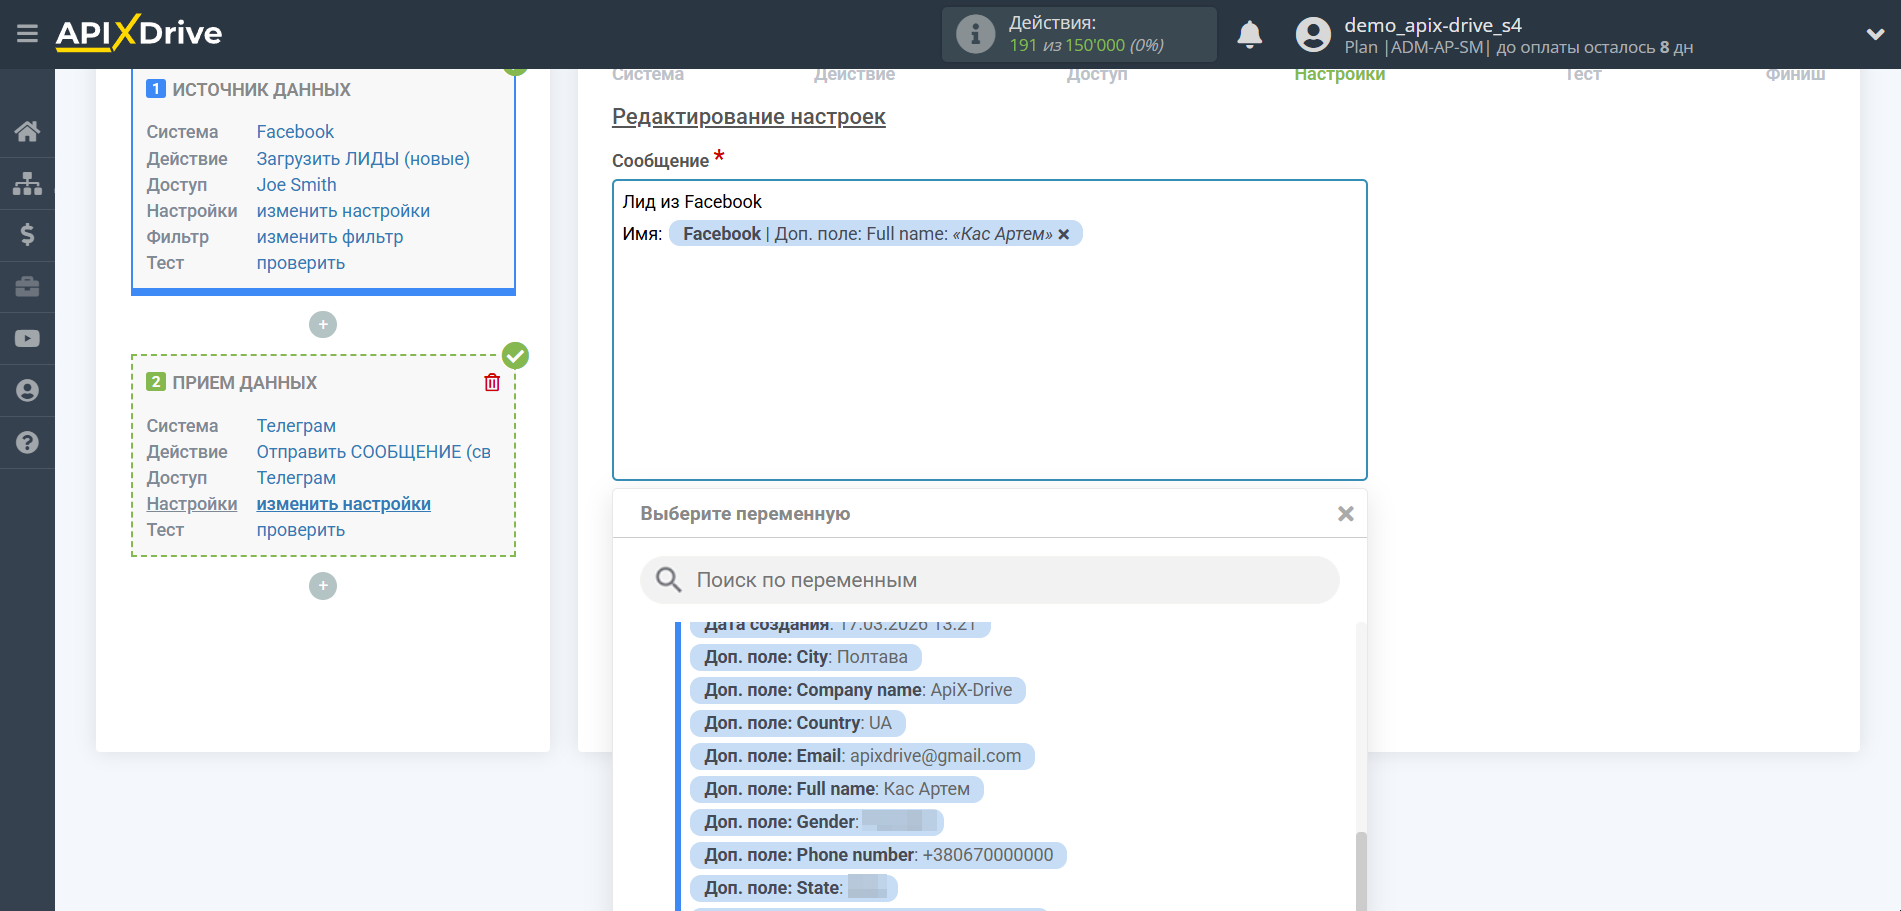Add a step below the data receiver block

tap(323, 586)
